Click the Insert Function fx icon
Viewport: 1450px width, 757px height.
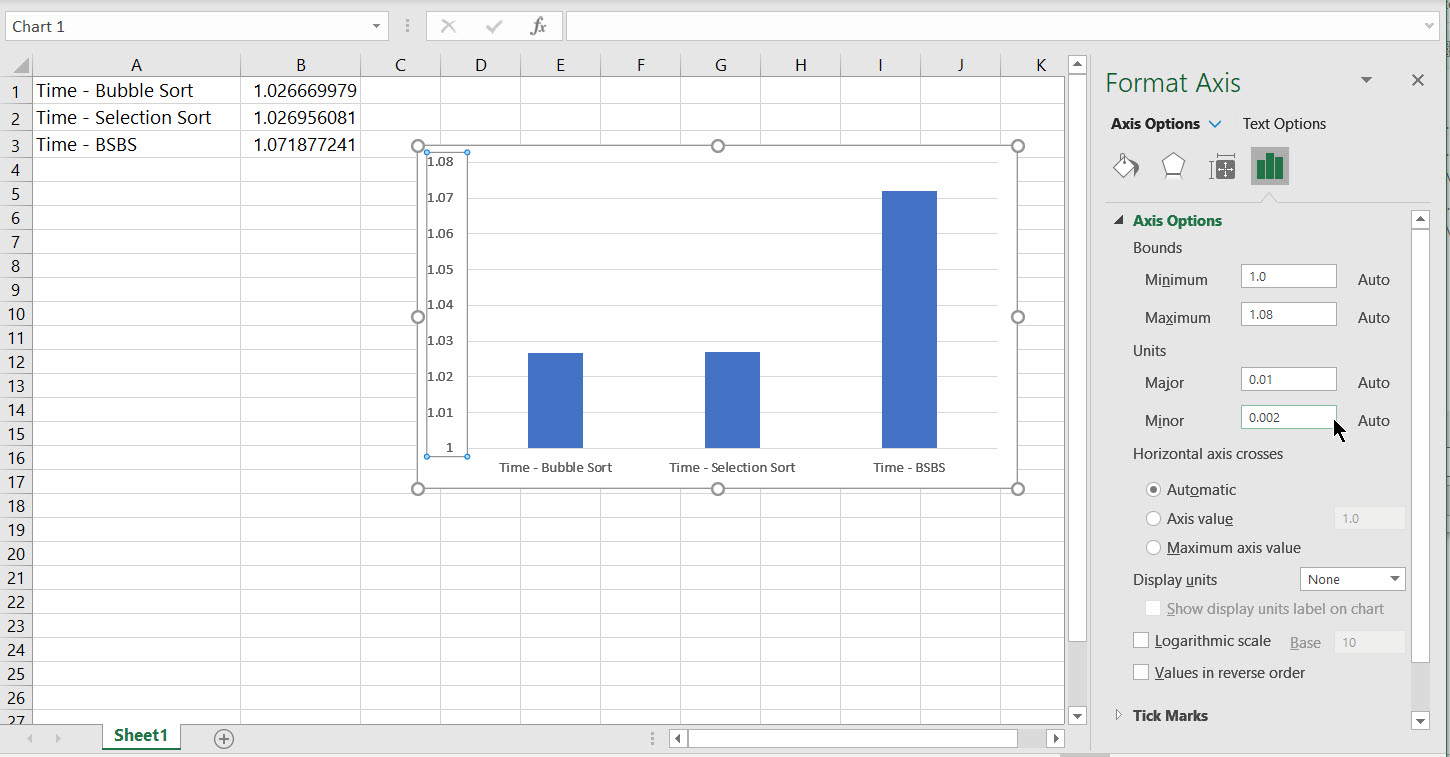pos(538,26)
